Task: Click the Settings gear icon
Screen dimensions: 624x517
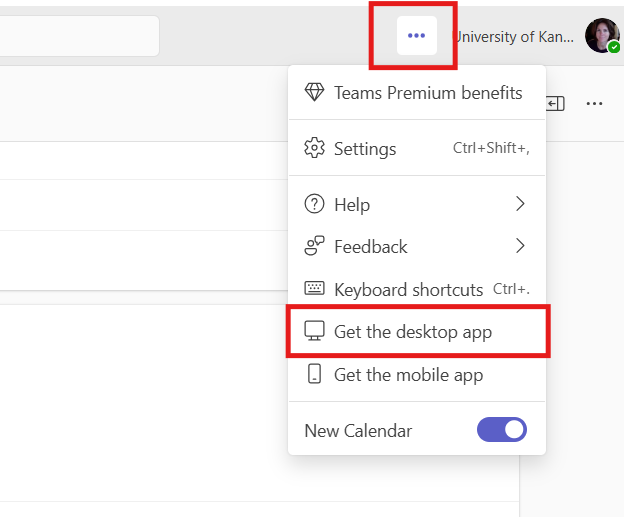Action: coord(315,149)
